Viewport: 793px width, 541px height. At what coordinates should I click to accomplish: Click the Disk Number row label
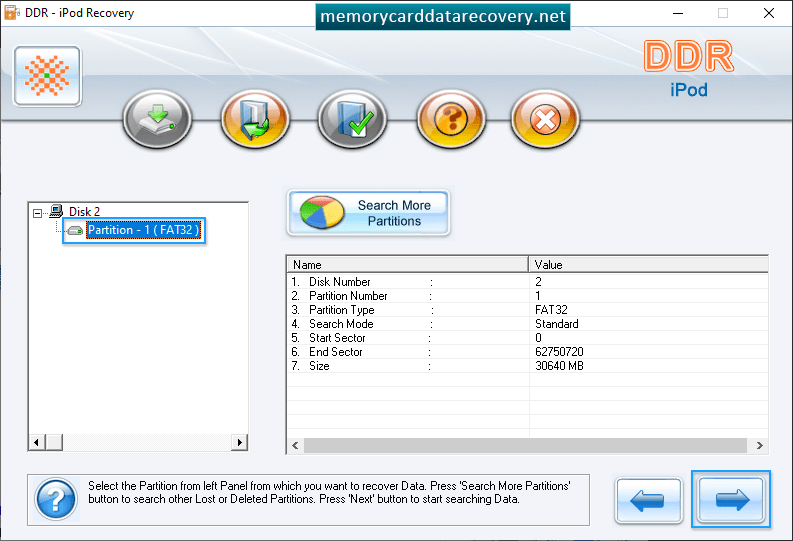tap(339, 282)
